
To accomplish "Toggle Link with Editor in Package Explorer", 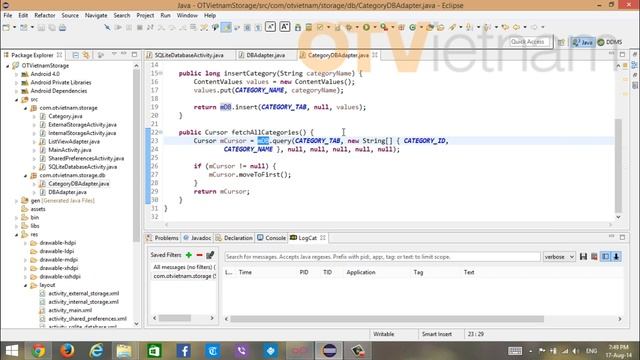I will point(86,55).
